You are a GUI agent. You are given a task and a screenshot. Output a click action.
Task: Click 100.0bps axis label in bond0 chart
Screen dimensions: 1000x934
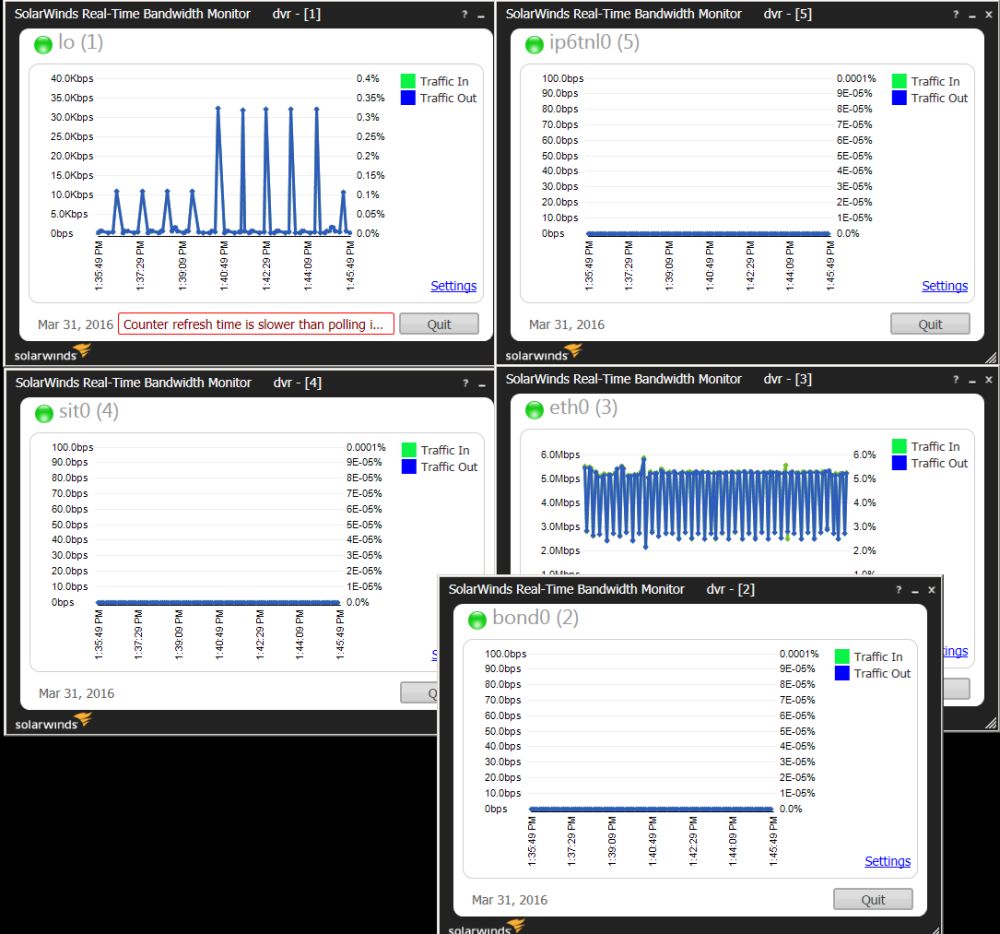(506, 653)
